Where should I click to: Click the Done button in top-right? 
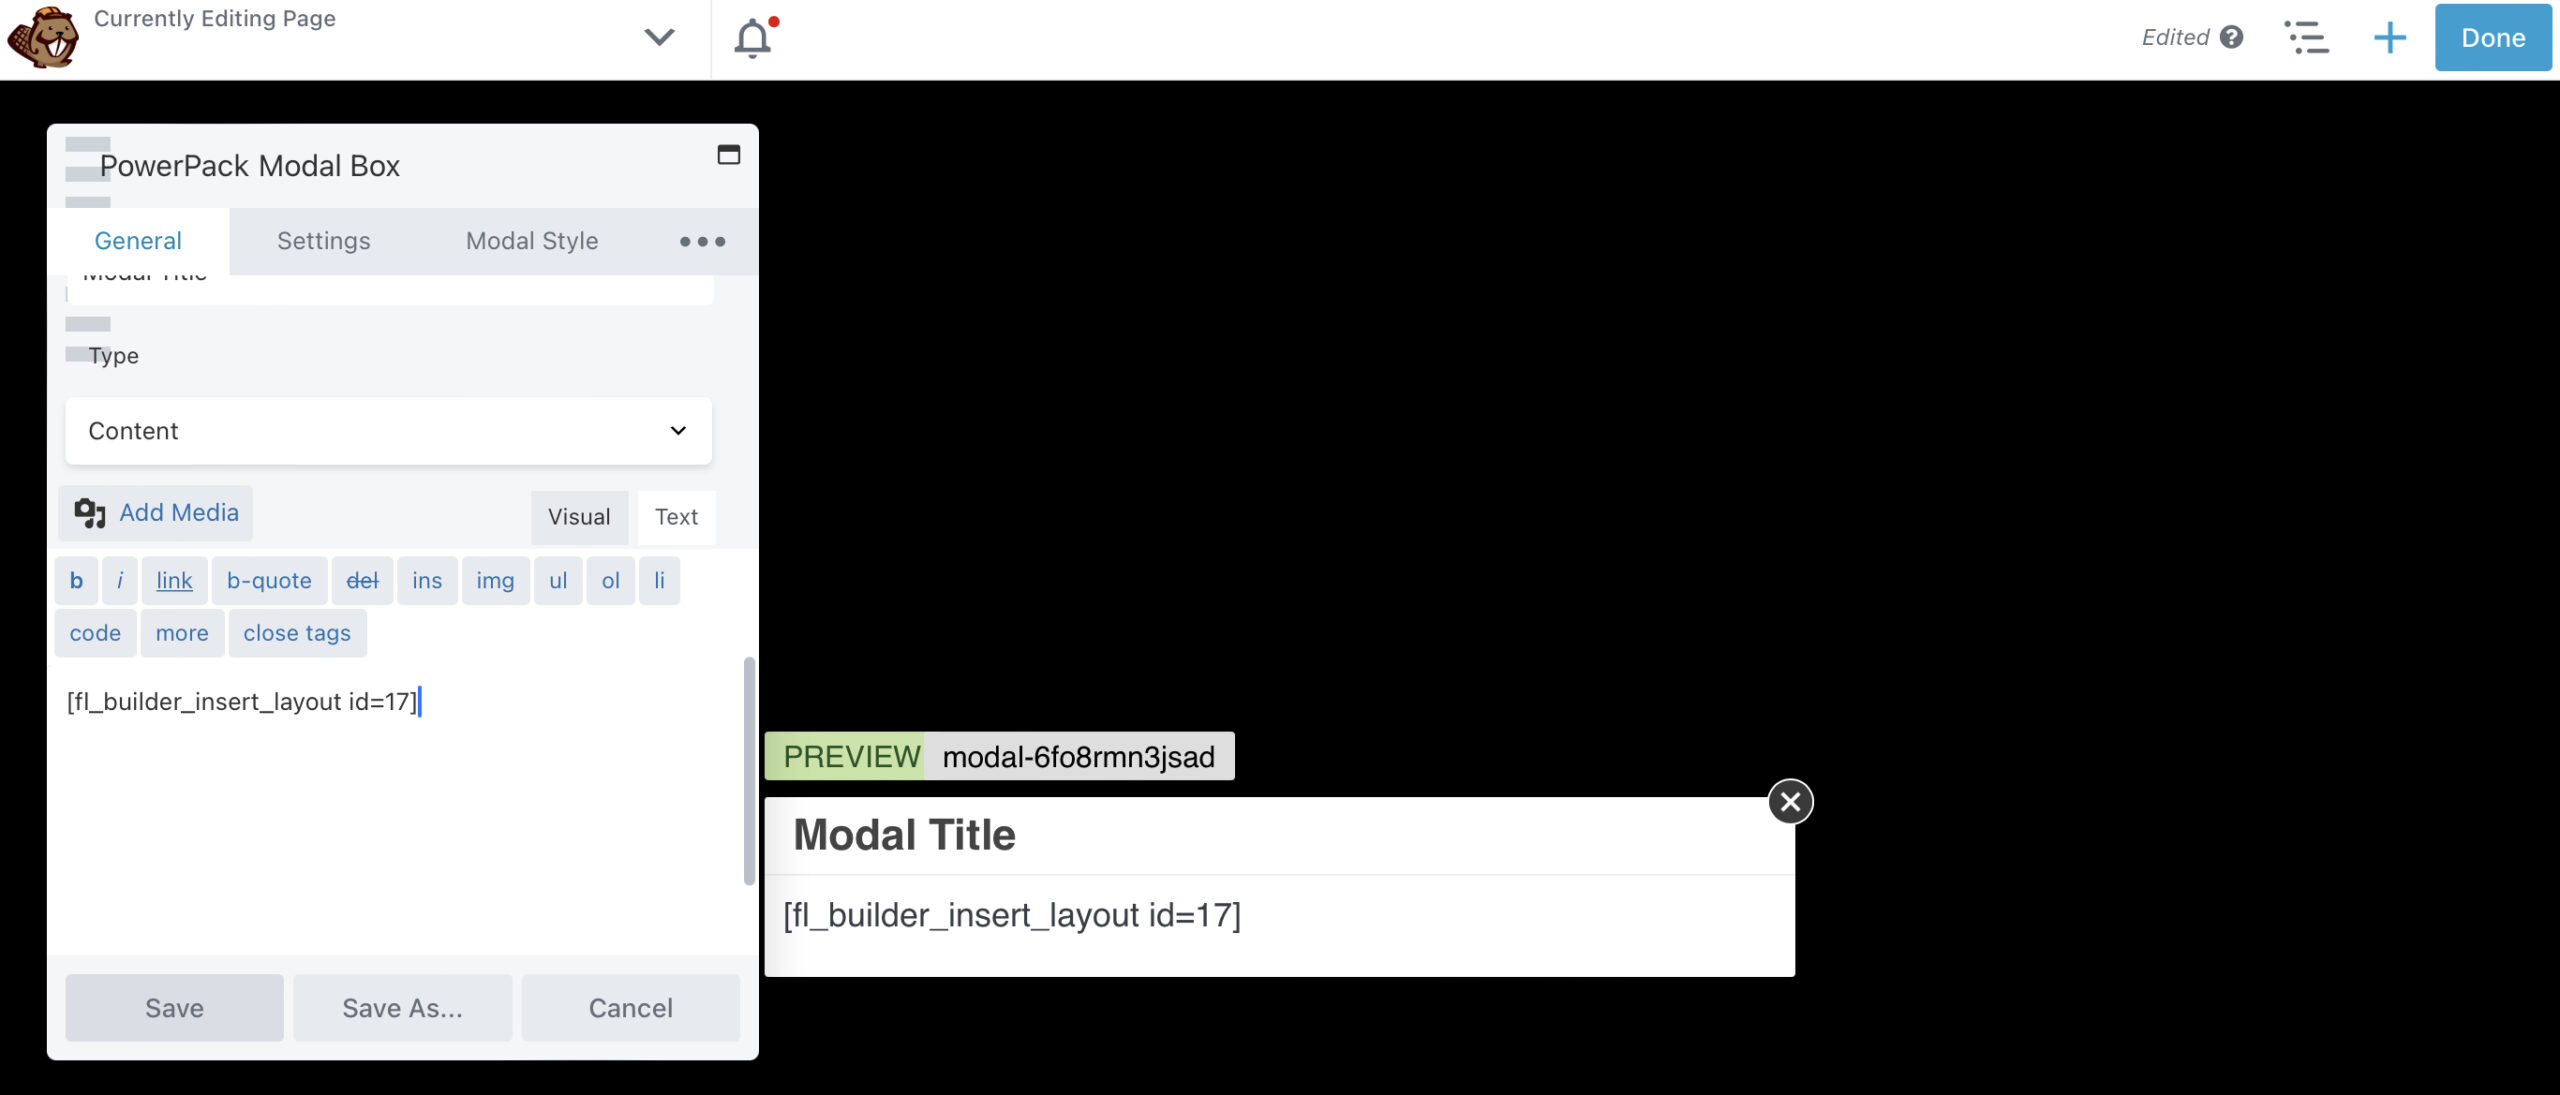[x=2493, y=34]
